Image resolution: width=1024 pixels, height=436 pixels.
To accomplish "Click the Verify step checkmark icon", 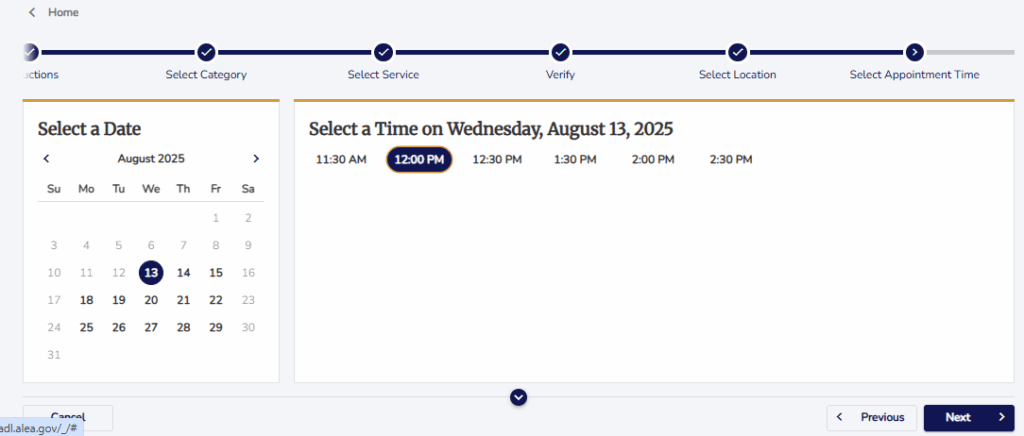I will click(560, 52).
